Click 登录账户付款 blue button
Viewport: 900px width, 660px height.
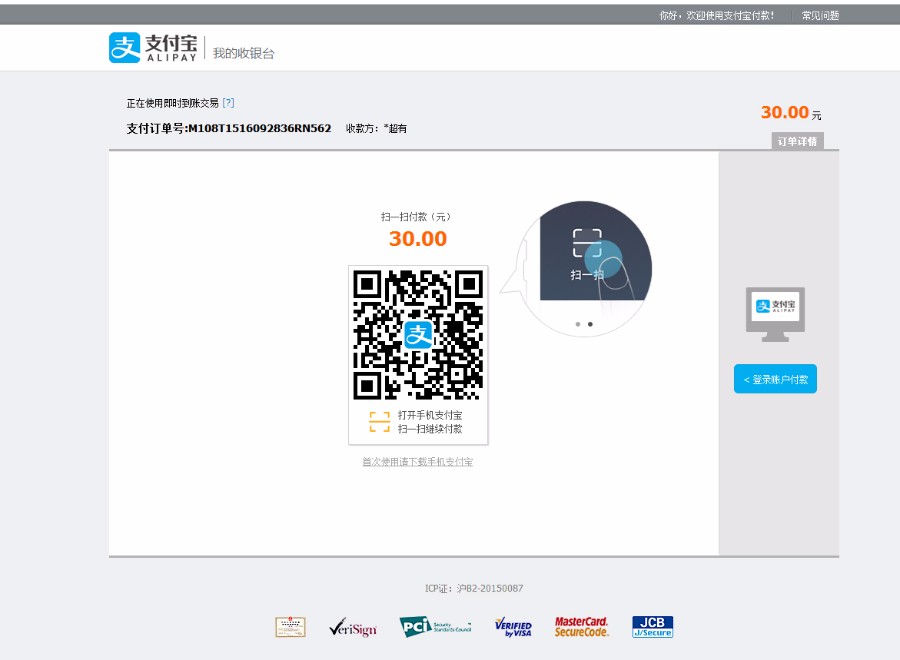(775, 379)
